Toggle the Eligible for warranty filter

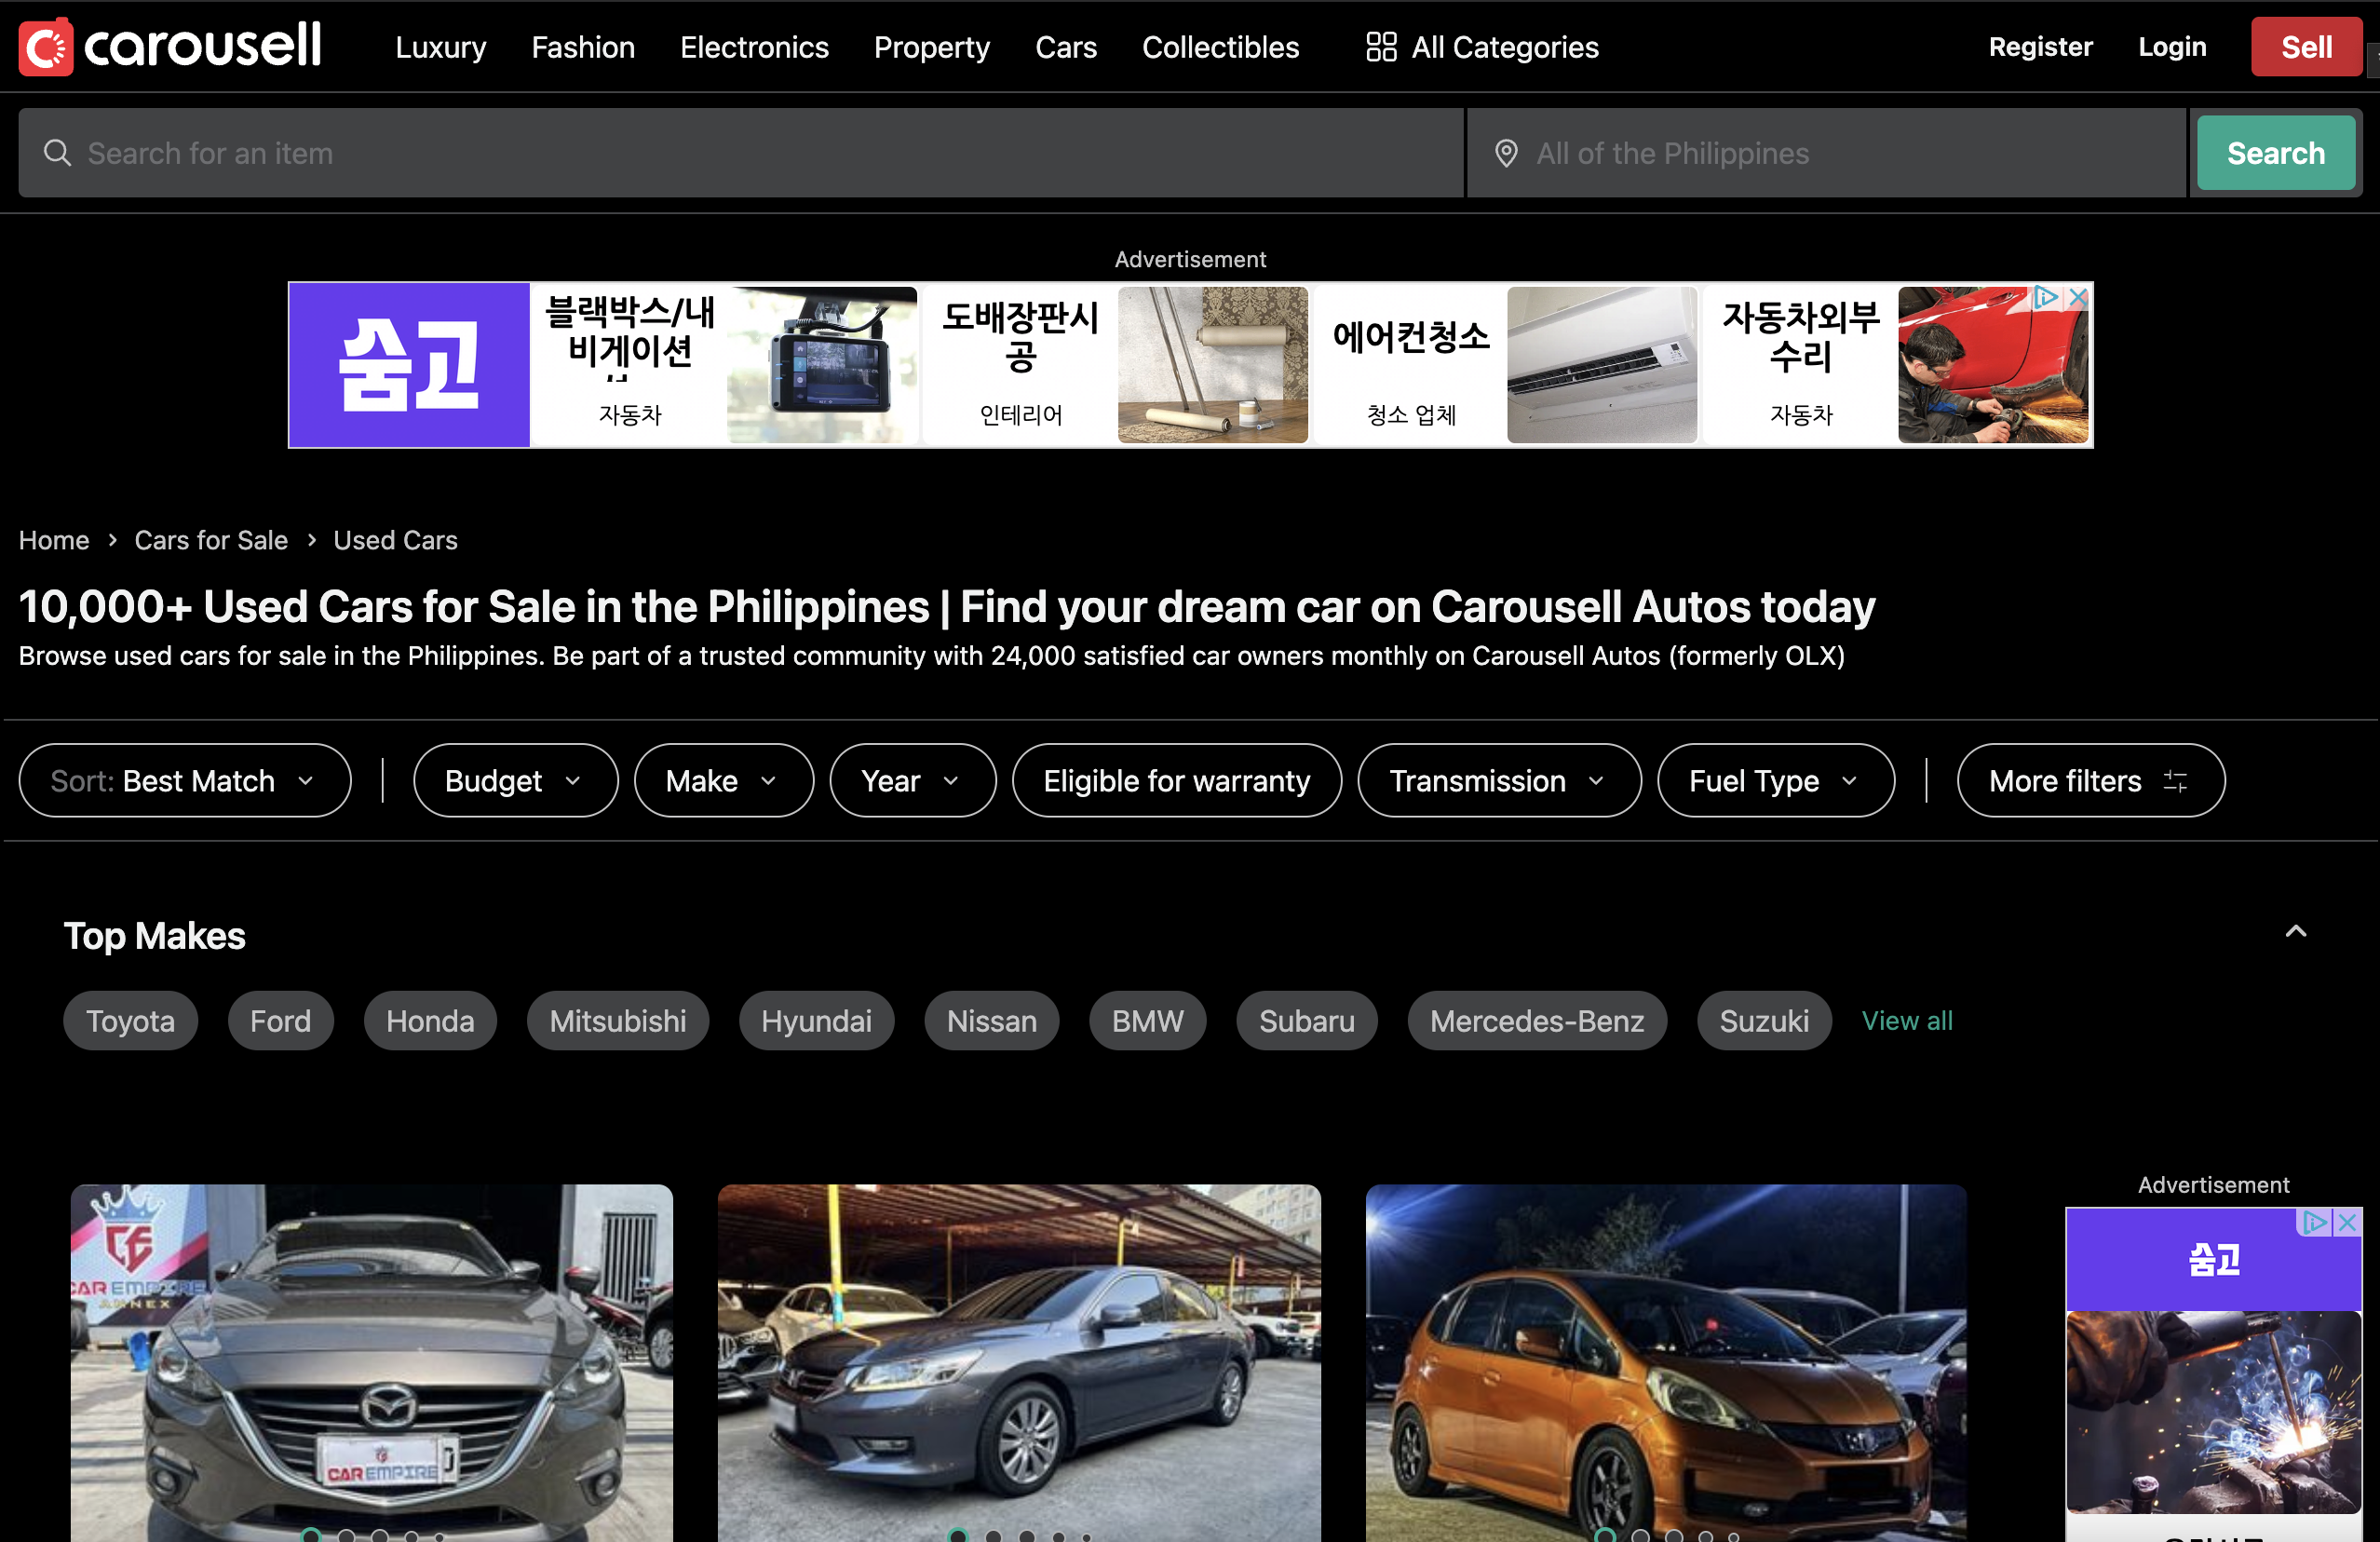point(1176,781)
